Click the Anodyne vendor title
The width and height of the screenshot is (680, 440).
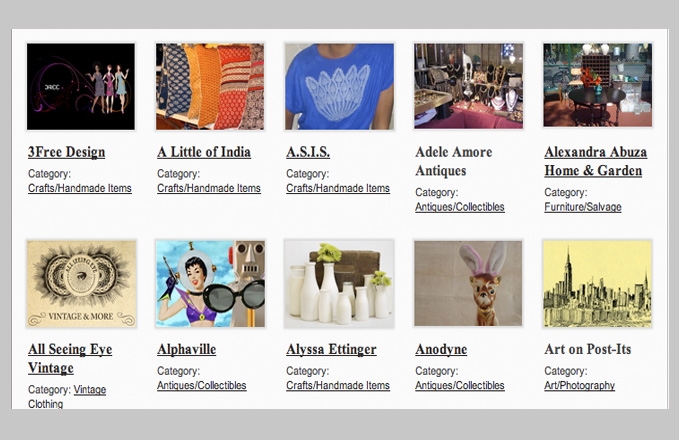point(441,349)
